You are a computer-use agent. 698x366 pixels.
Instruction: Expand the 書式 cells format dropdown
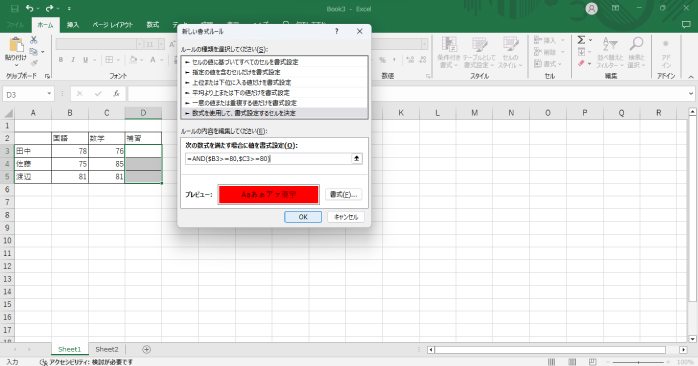560,64
